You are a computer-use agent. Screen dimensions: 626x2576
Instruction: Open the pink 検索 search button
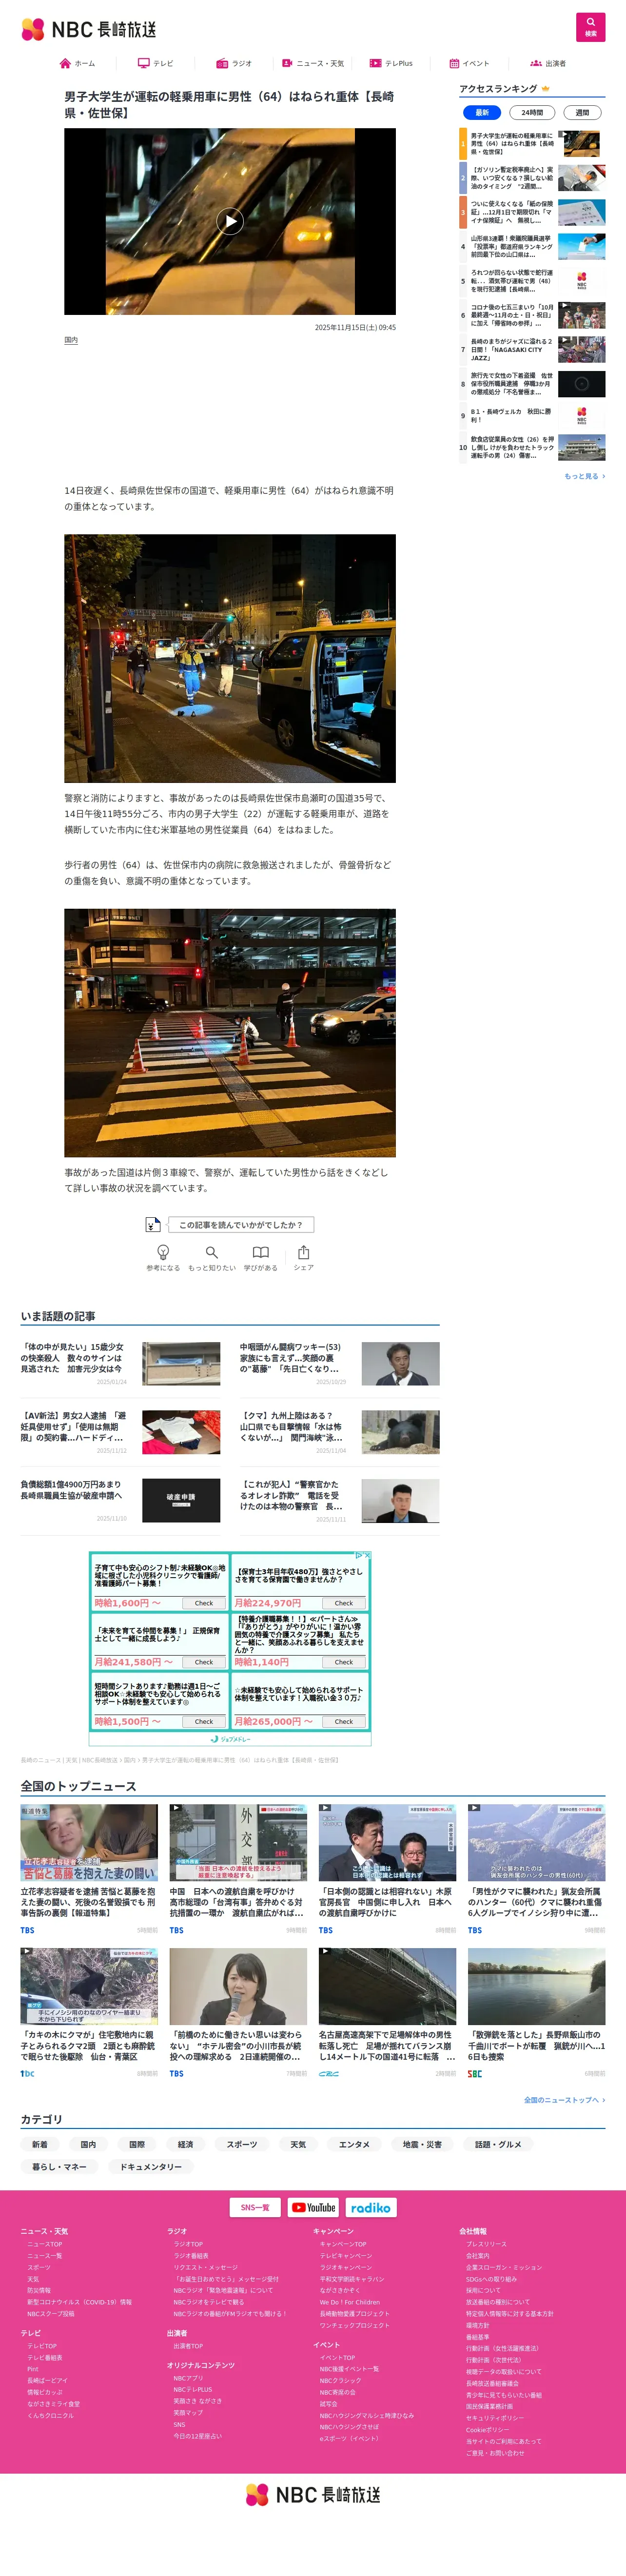point(590,27)
